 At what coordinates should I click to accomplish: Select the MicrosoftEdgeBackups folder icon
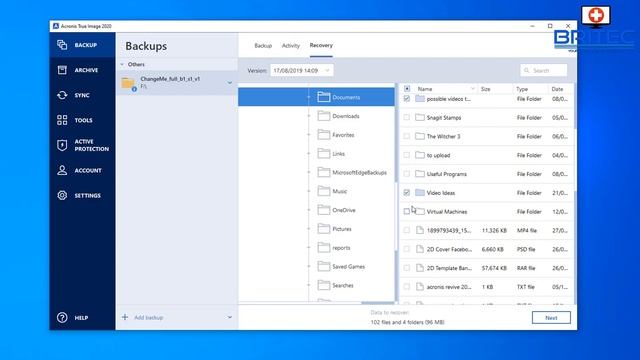tap(324, 172)
